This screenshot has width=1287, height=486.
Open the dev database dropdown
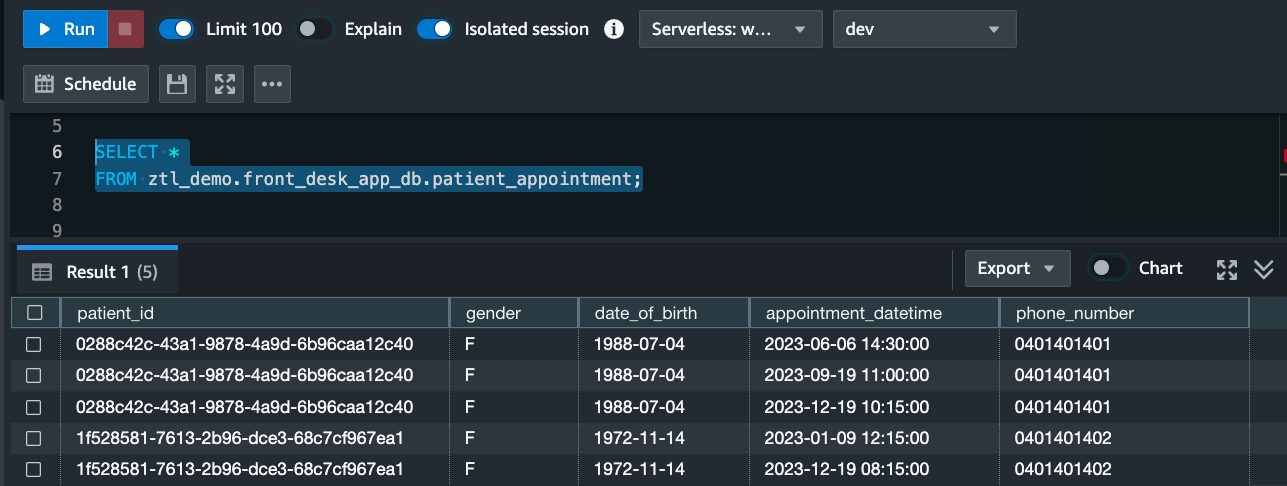pos(924,29)
